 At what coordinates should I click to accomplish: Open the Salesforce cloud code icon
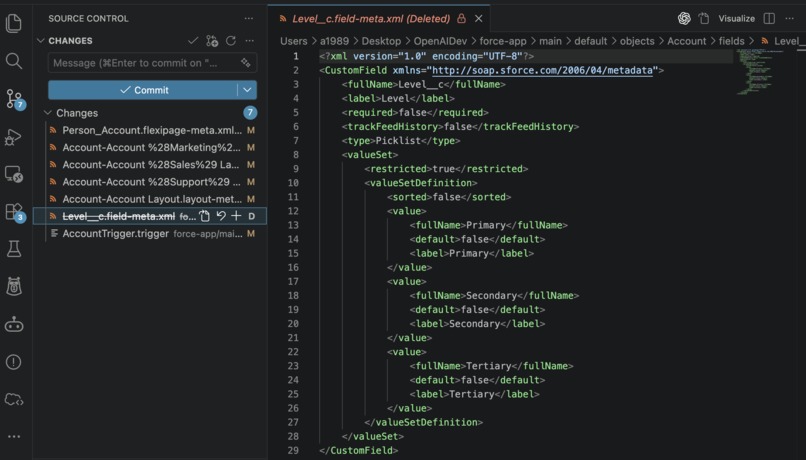point(14,399)
